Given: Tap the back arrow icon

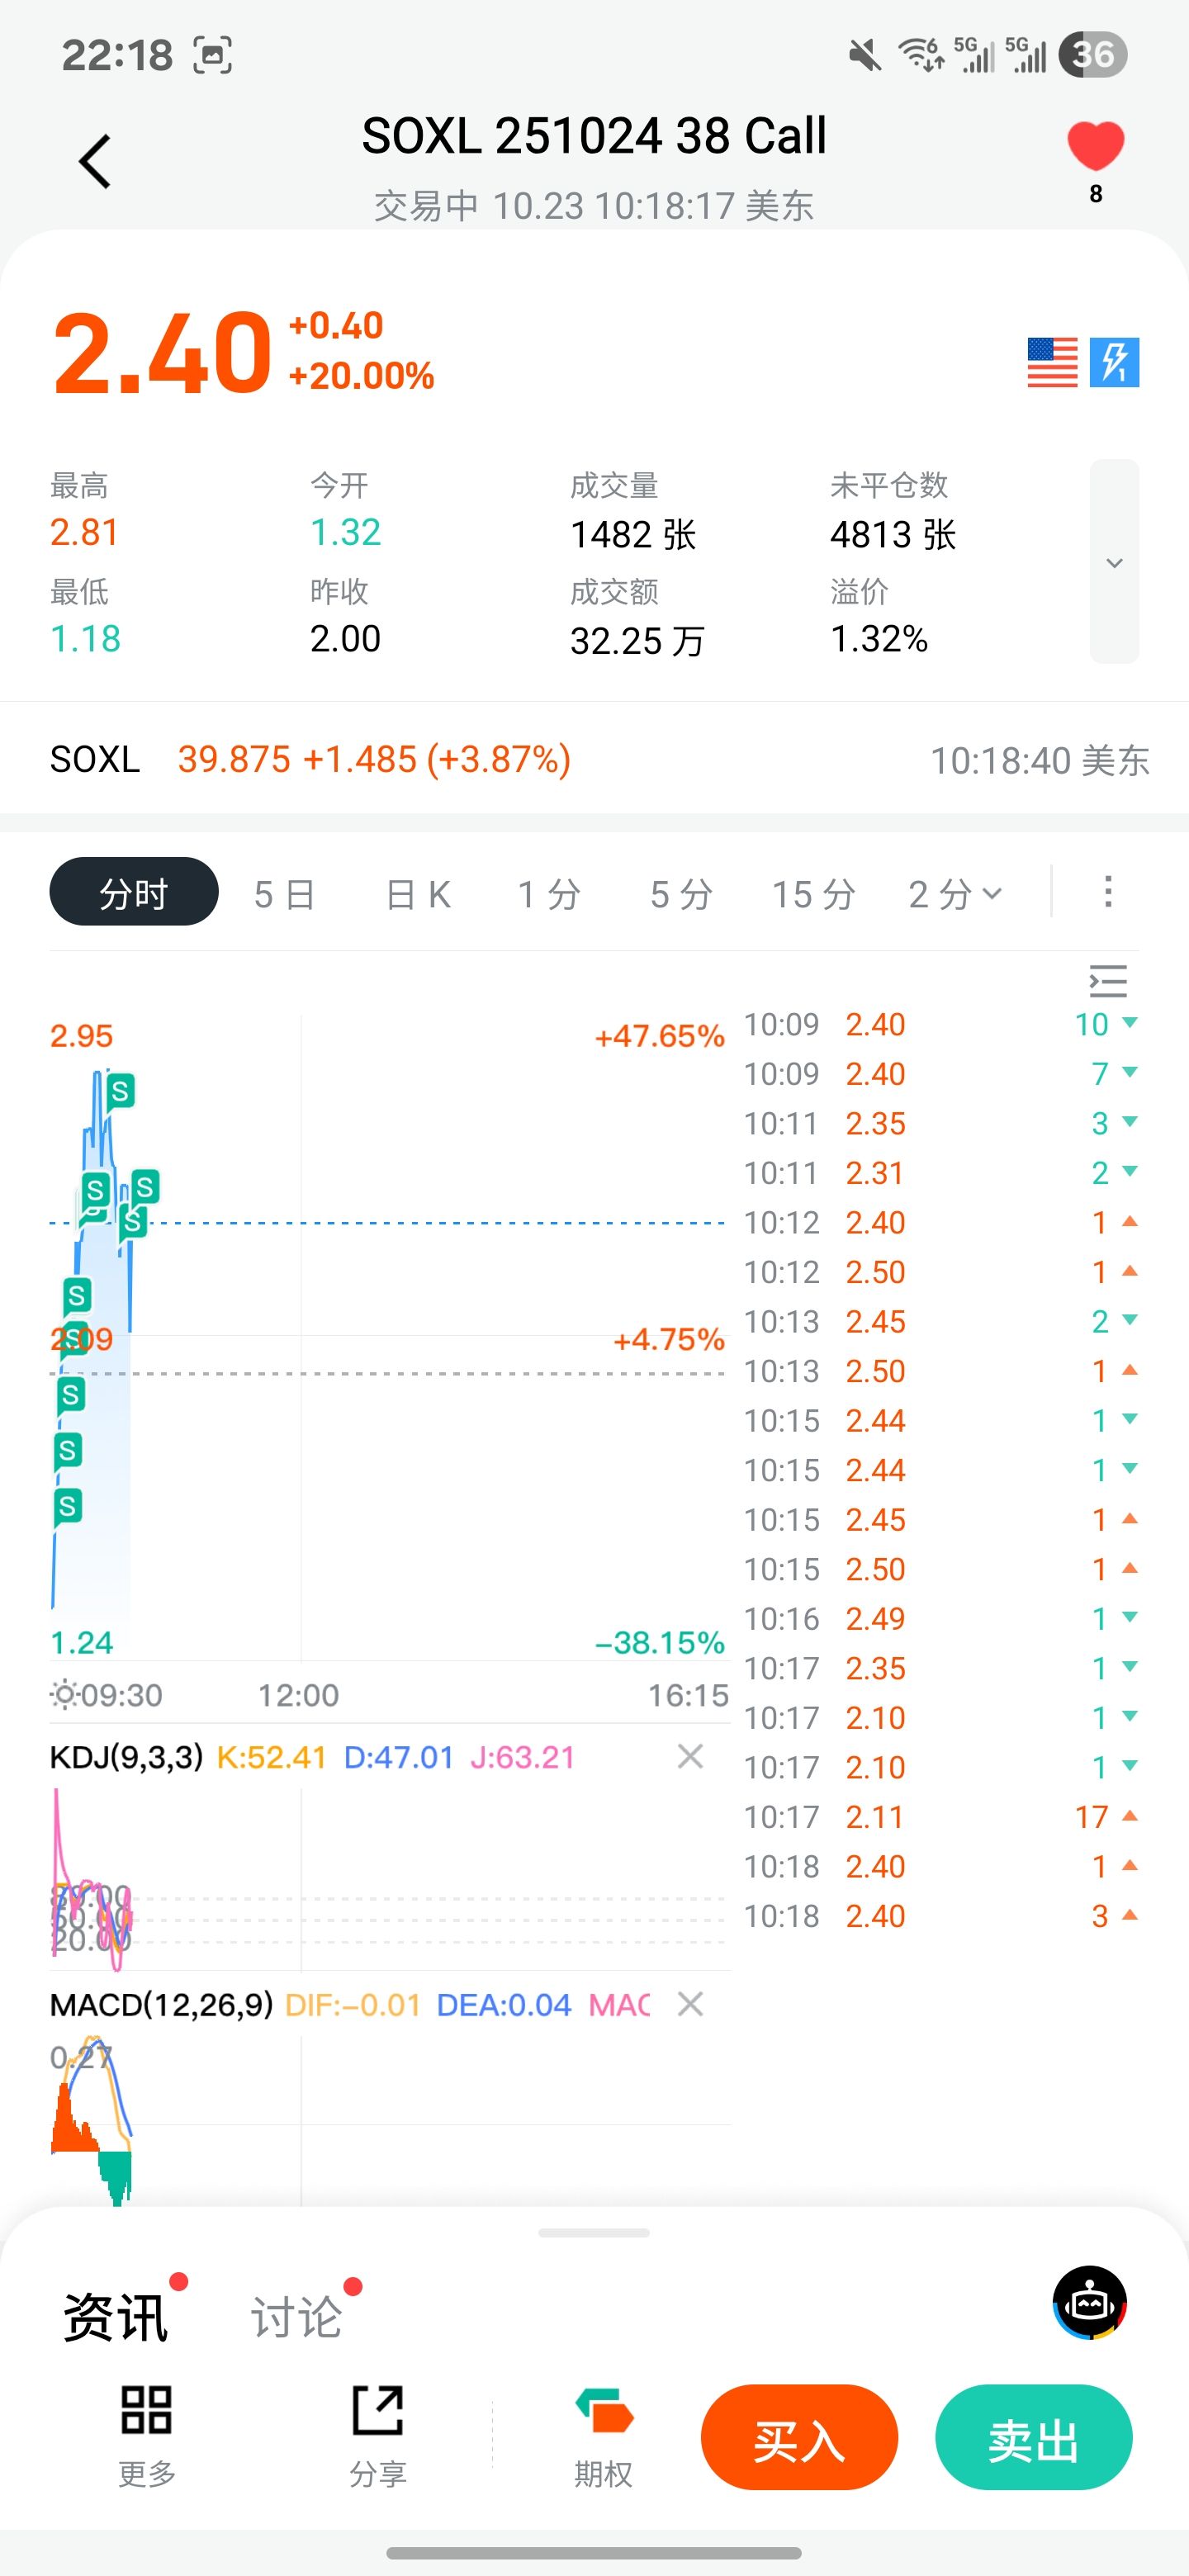Looking at the screenshot, I should point(95,162).
